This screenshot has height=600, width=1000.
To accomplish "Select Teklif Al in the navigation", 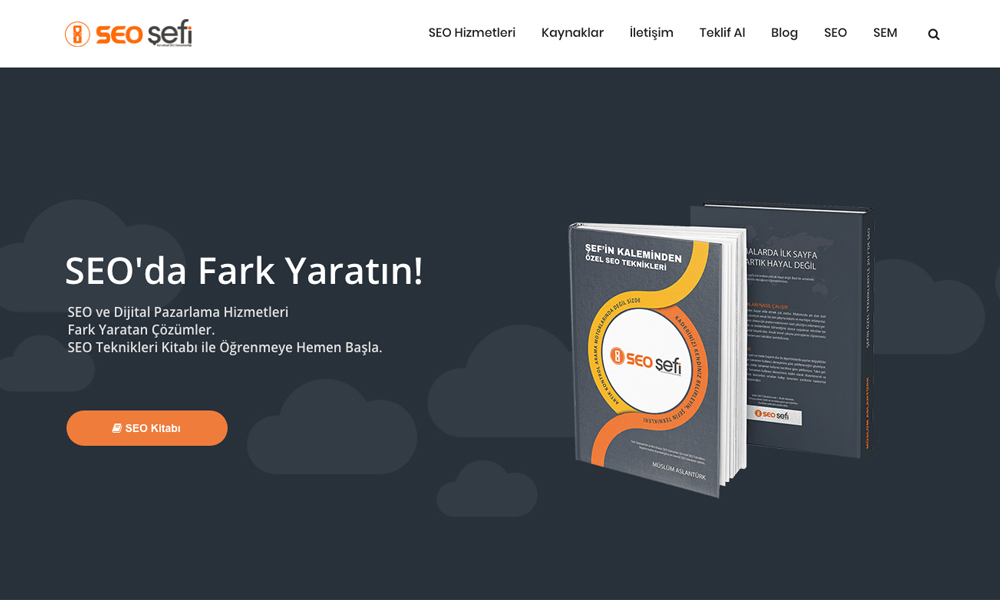I will [722, 33].
